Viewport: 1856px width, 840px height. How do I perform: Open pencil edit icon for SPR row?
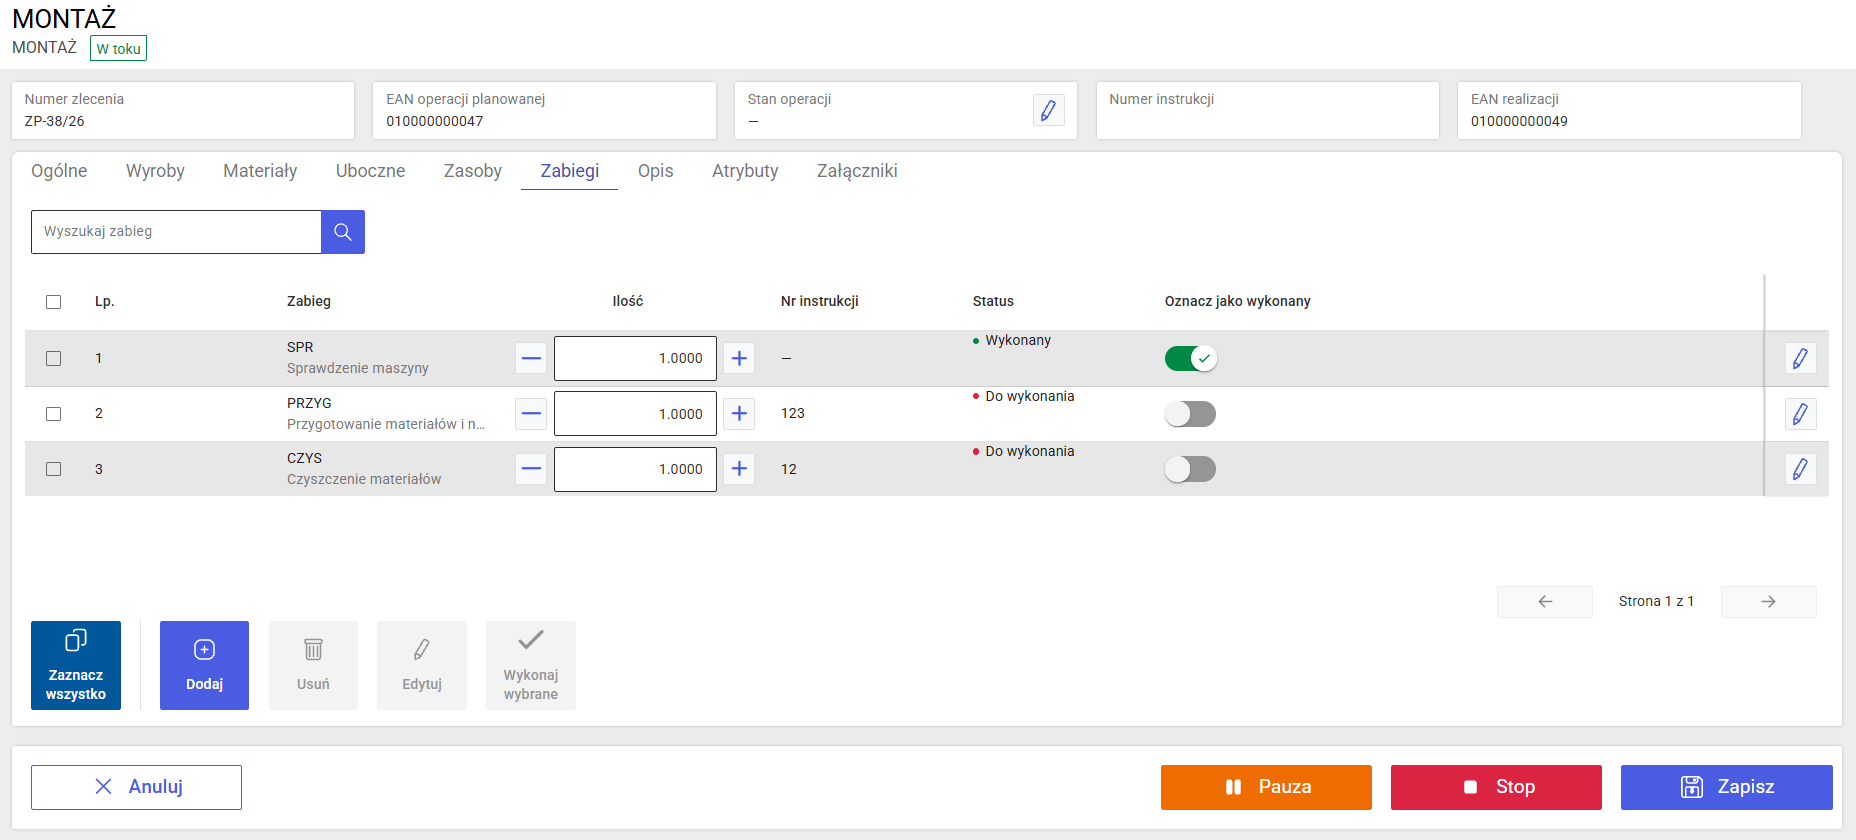(x=1800, y=358)
